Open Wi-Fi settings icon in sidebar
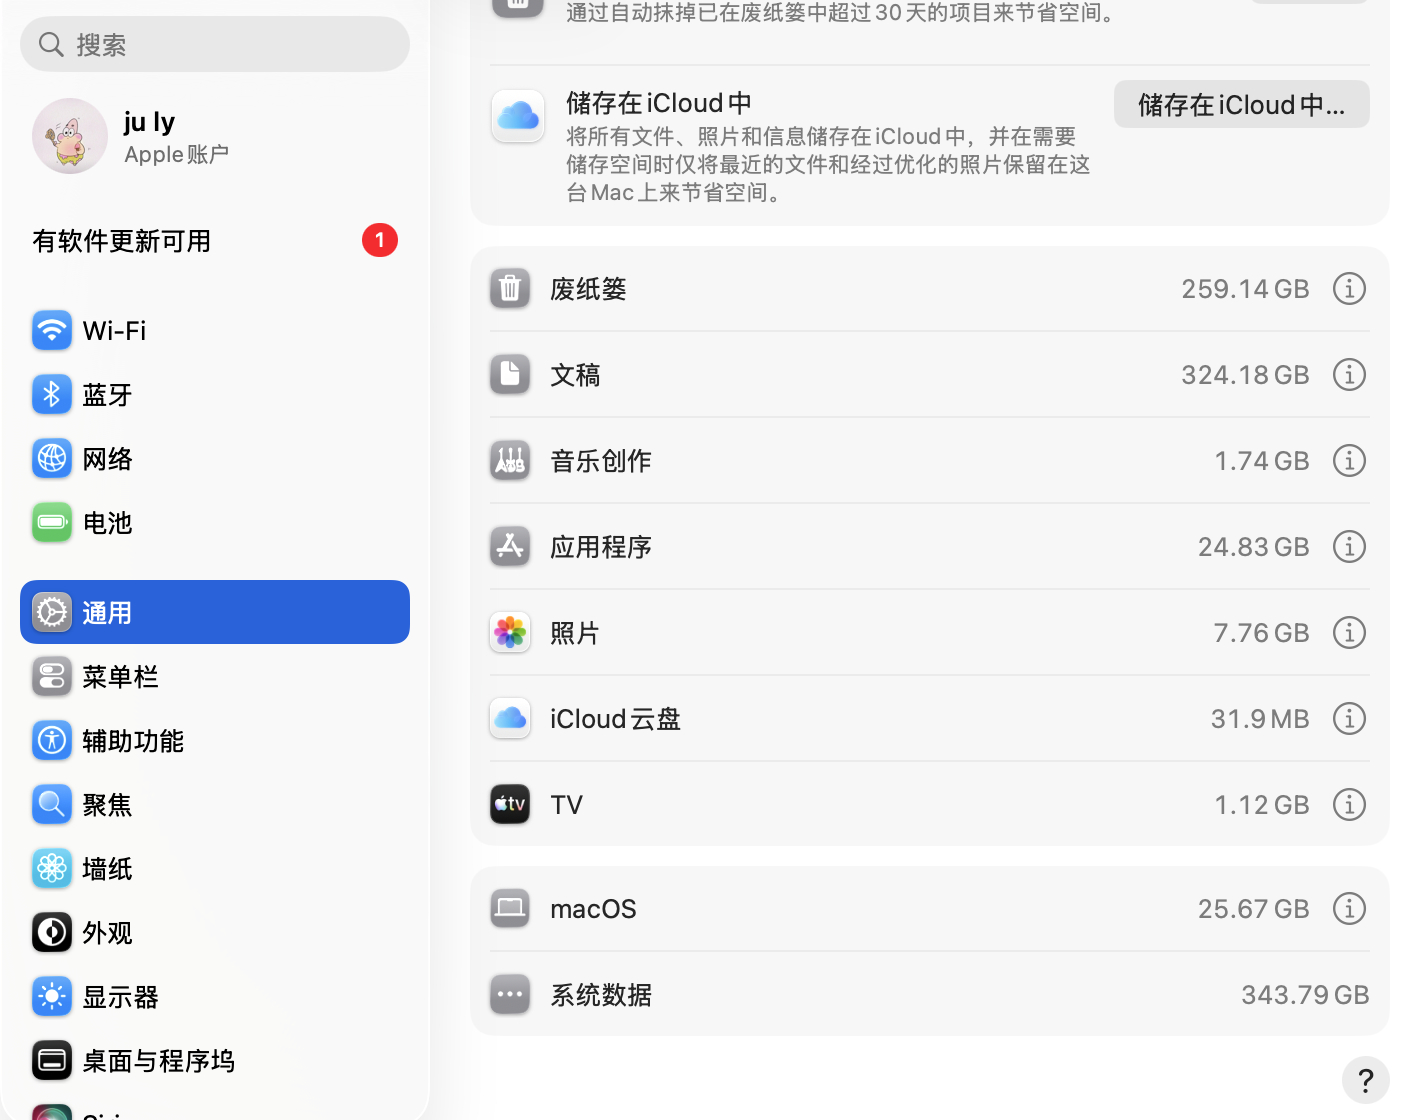 click(52, 330)
